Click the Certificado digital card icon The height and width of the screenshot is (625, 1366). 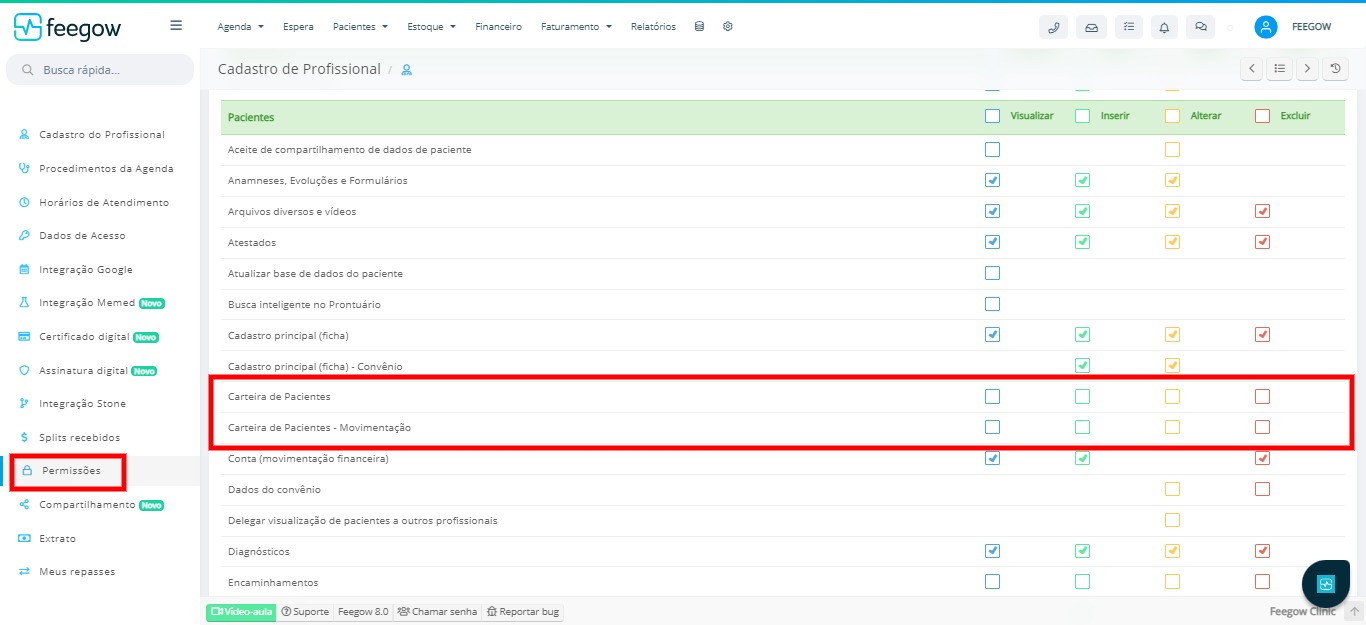(x=25, y=336)
